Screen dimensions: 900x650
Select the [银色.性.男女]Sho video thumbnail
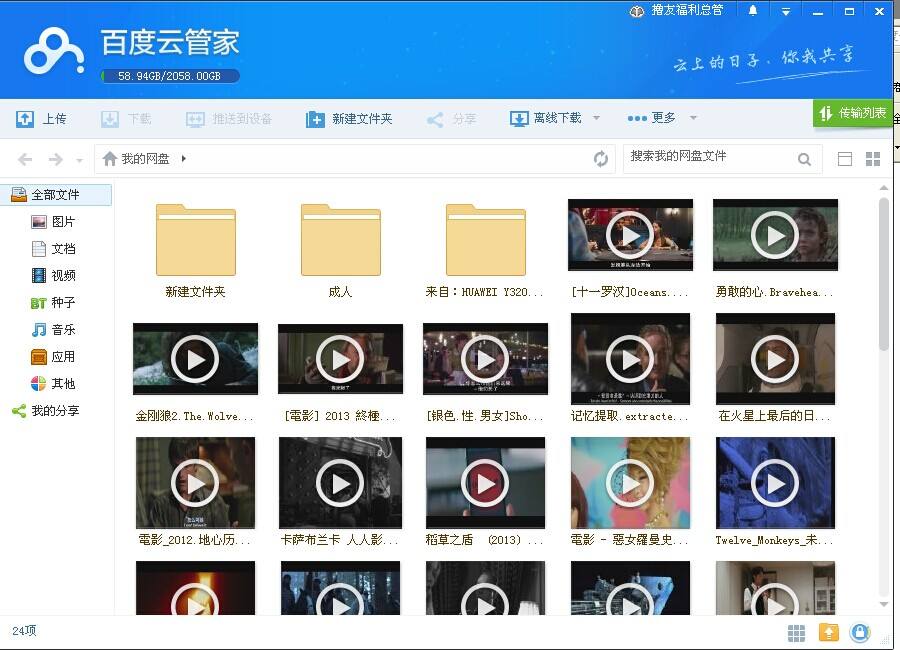(x=486, y=359)
